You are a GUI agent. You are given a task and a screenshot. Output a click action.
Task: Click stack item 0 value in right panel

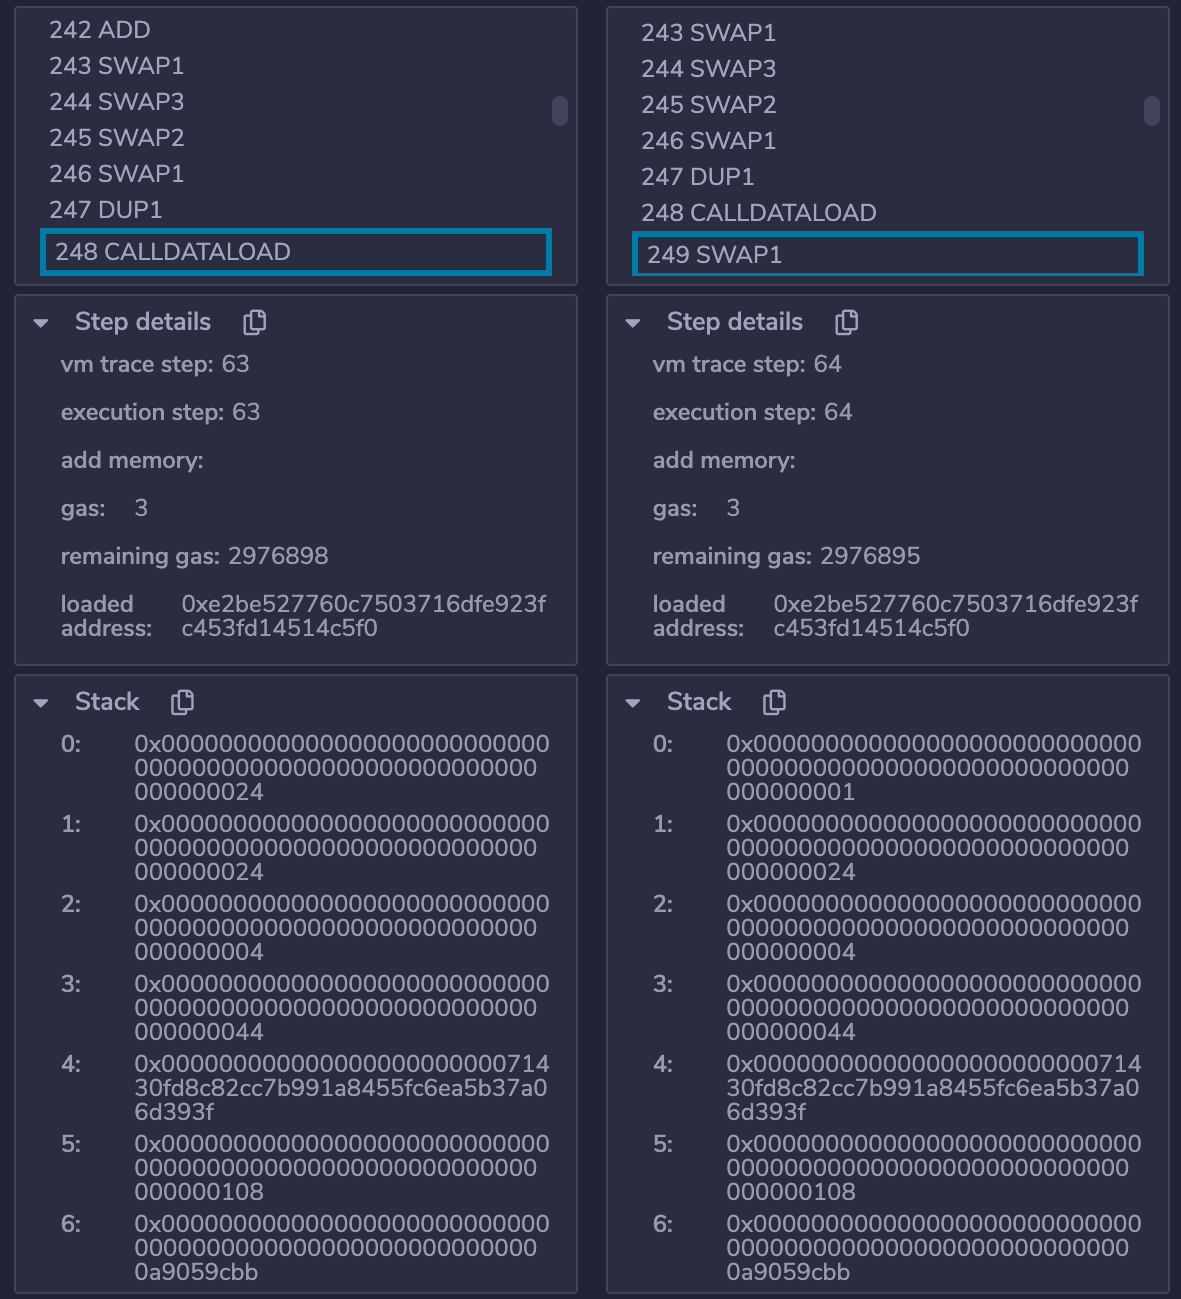(x=933, y=768)
